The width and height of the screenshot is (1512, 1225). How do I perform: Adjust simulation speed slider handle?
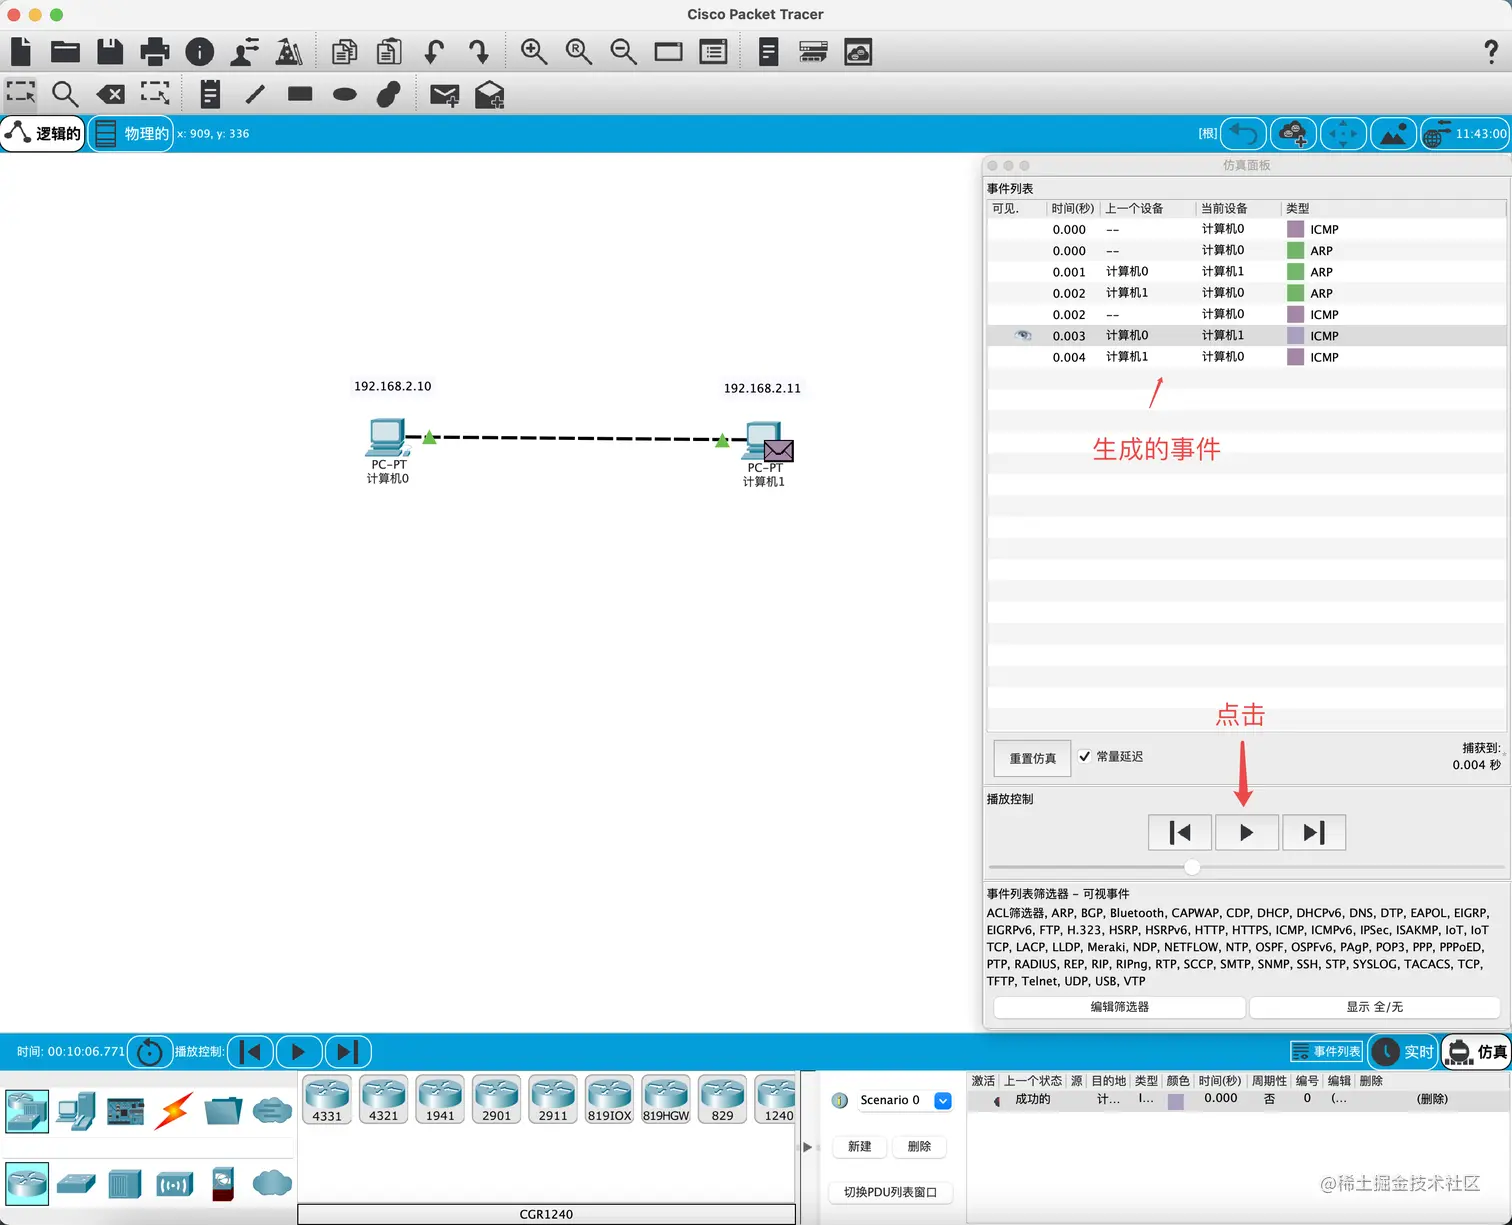[1192, 867]
